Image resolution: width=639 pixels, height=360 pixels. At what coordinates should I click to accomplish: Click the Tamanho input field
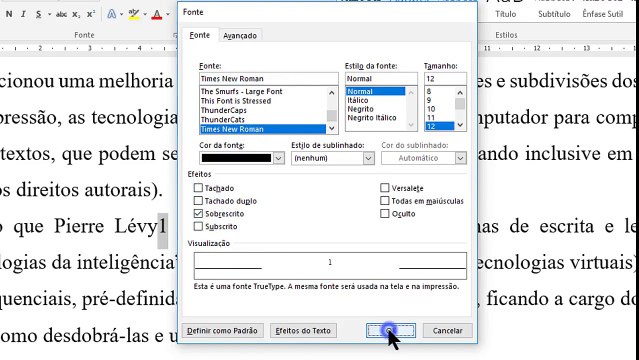pos(445,78)
